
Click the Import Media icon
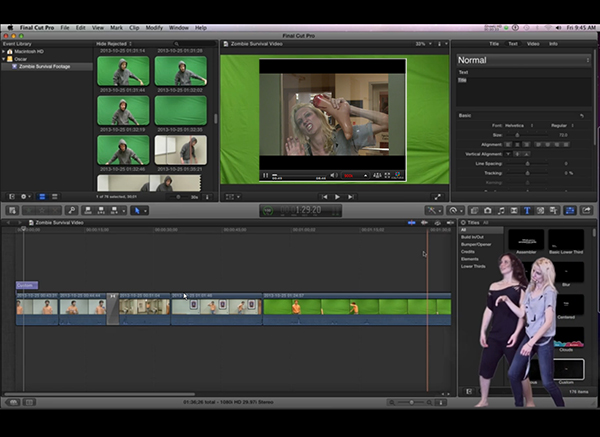click(x=12, y=210)
